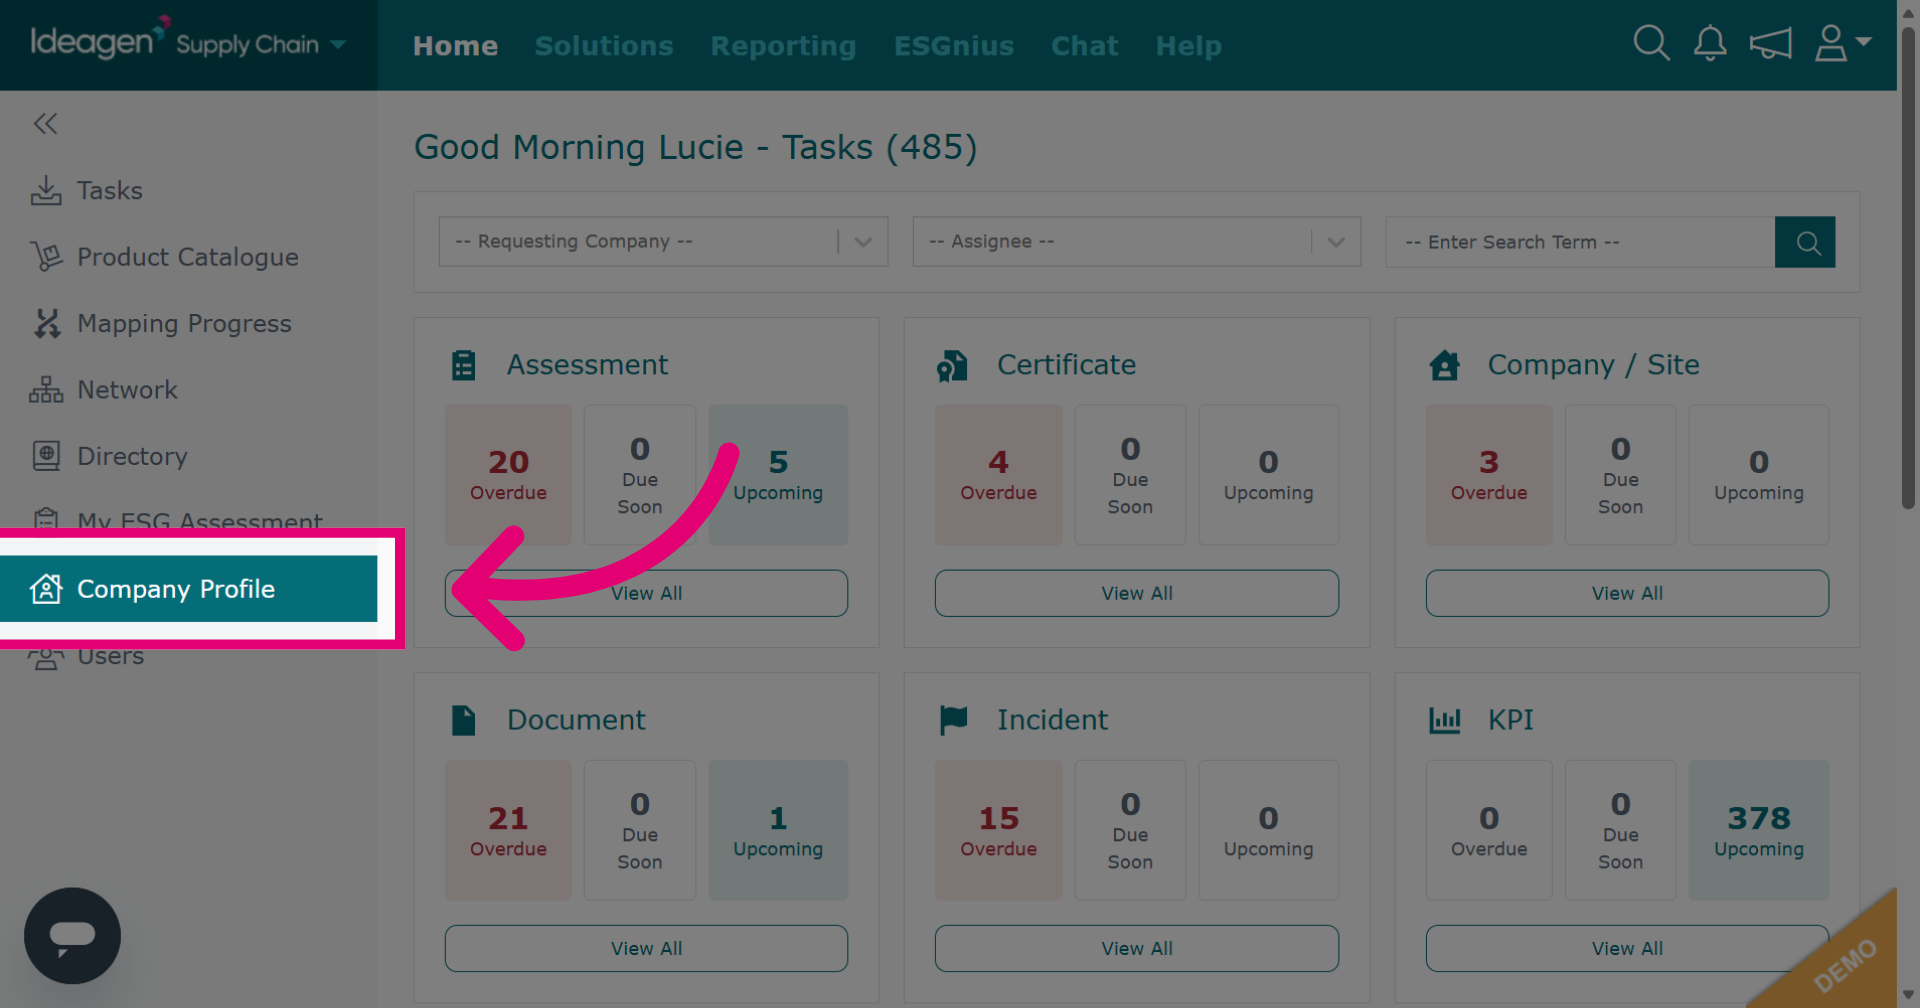Click the Incident flag icon
Viewport: 1920px width, 1008px height.
click(954, 720)
